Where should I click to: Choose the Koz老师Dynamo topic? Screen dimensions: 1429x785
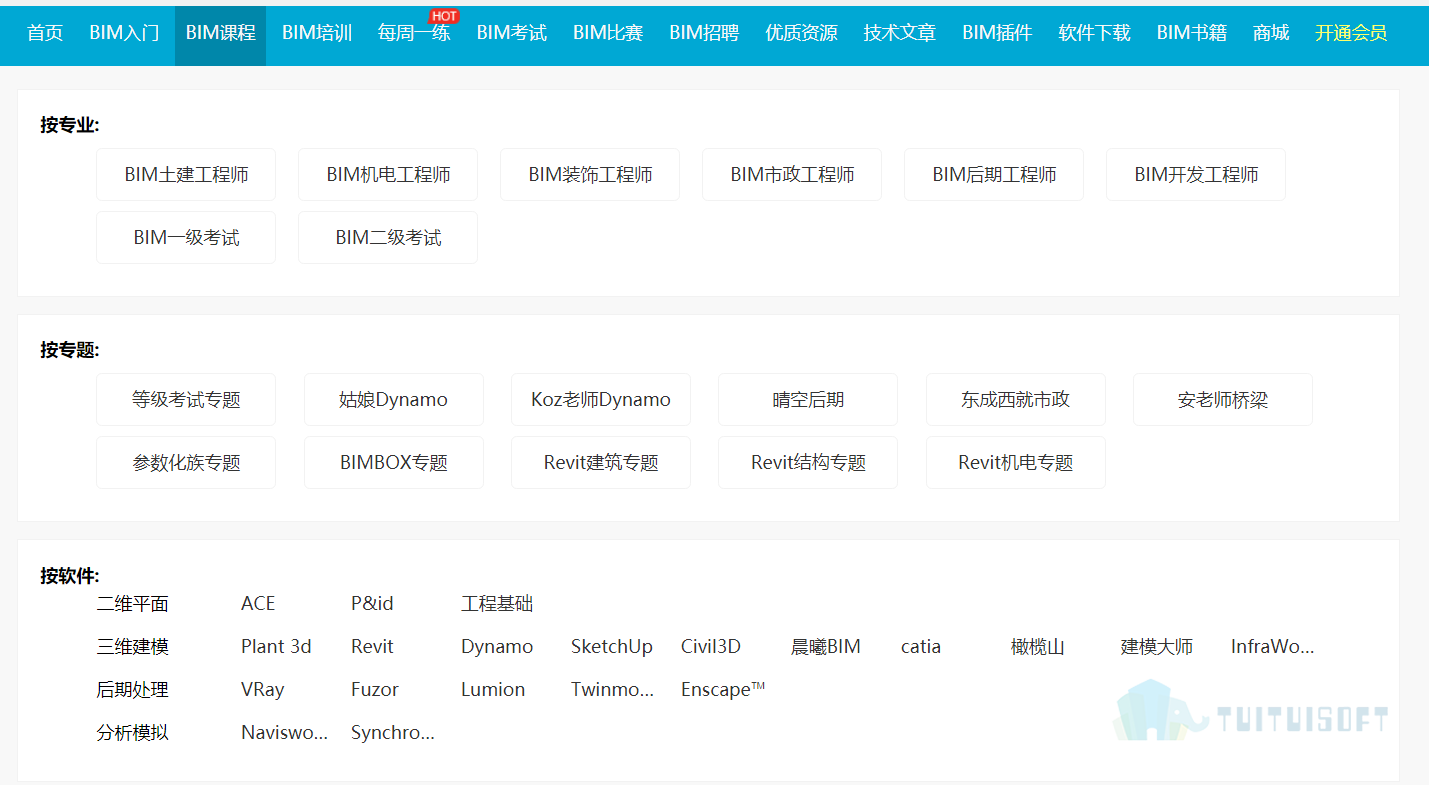pyautogui.click(x=601, y=400)
